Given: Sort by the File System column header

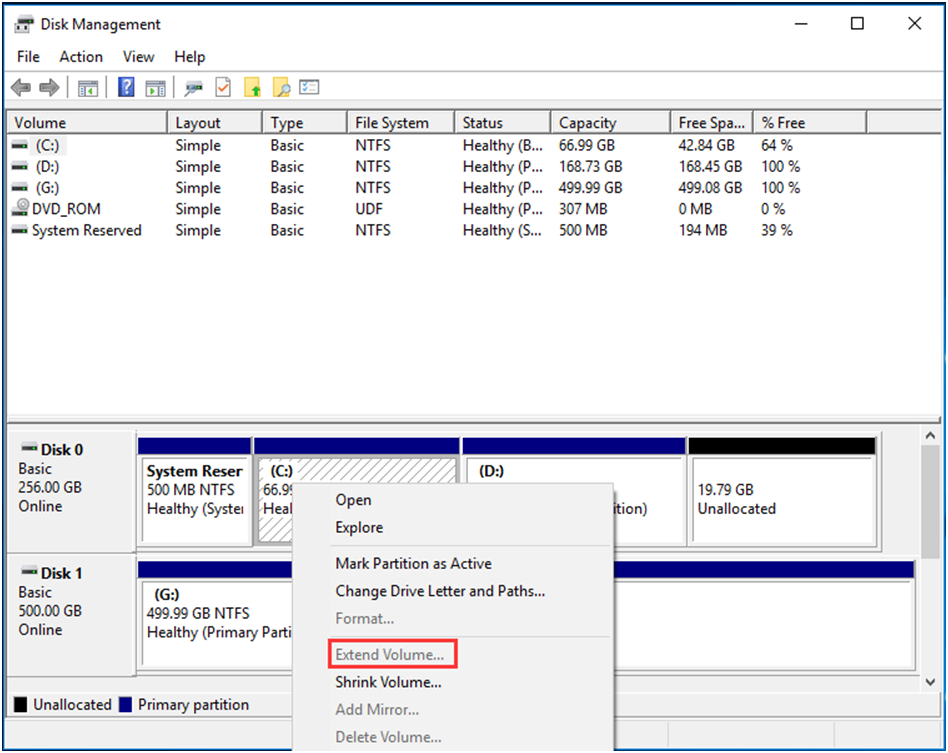Looking at the screenshot, I should click(x=401, y=123).
